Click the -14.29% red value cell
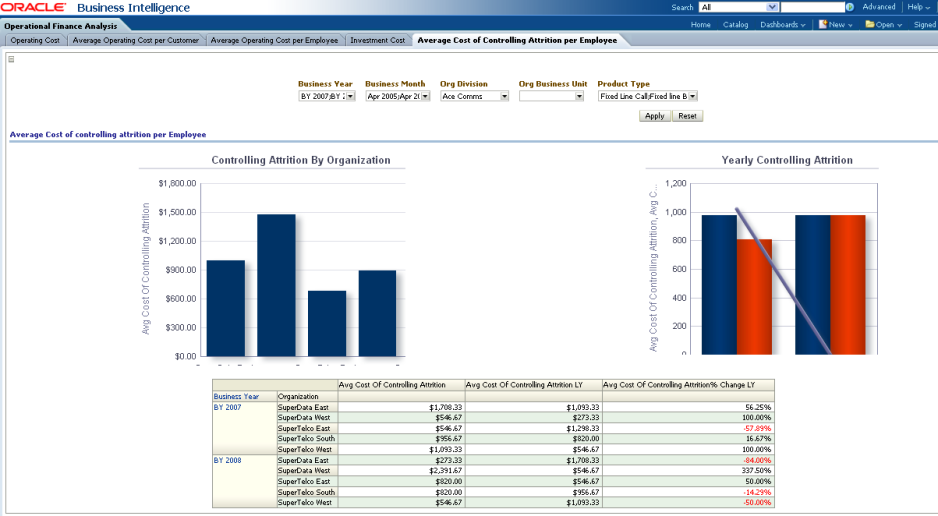This screenshot has width=938, height=516. tap(688, 492)
